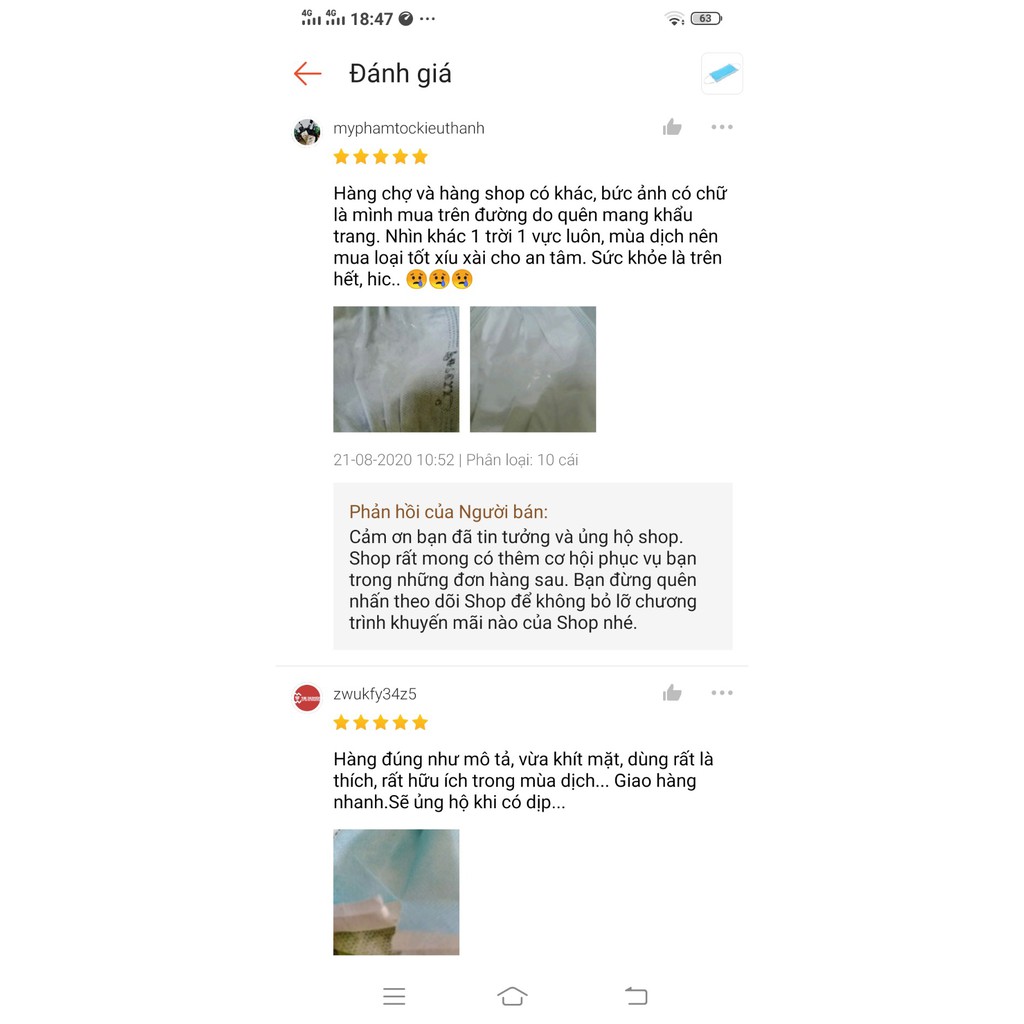This screenshot has height=1024, width=1024.
Task: View second white mask review photo
Action: 533,369
